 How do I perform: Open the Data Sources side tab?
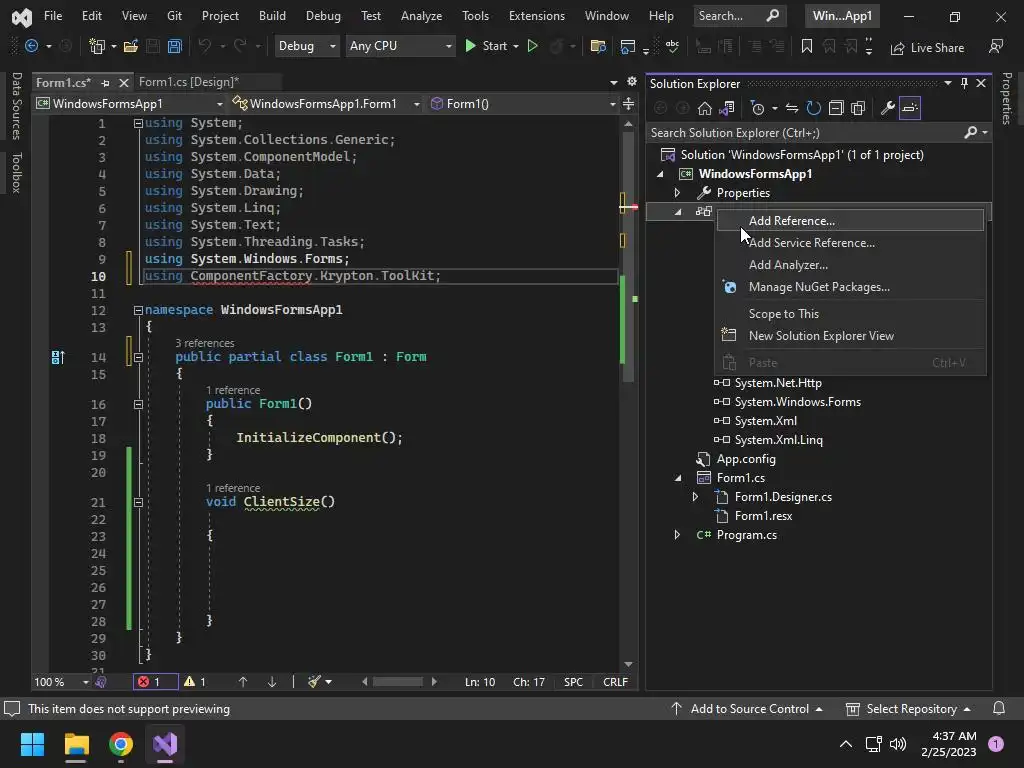(x=16, y=106)
